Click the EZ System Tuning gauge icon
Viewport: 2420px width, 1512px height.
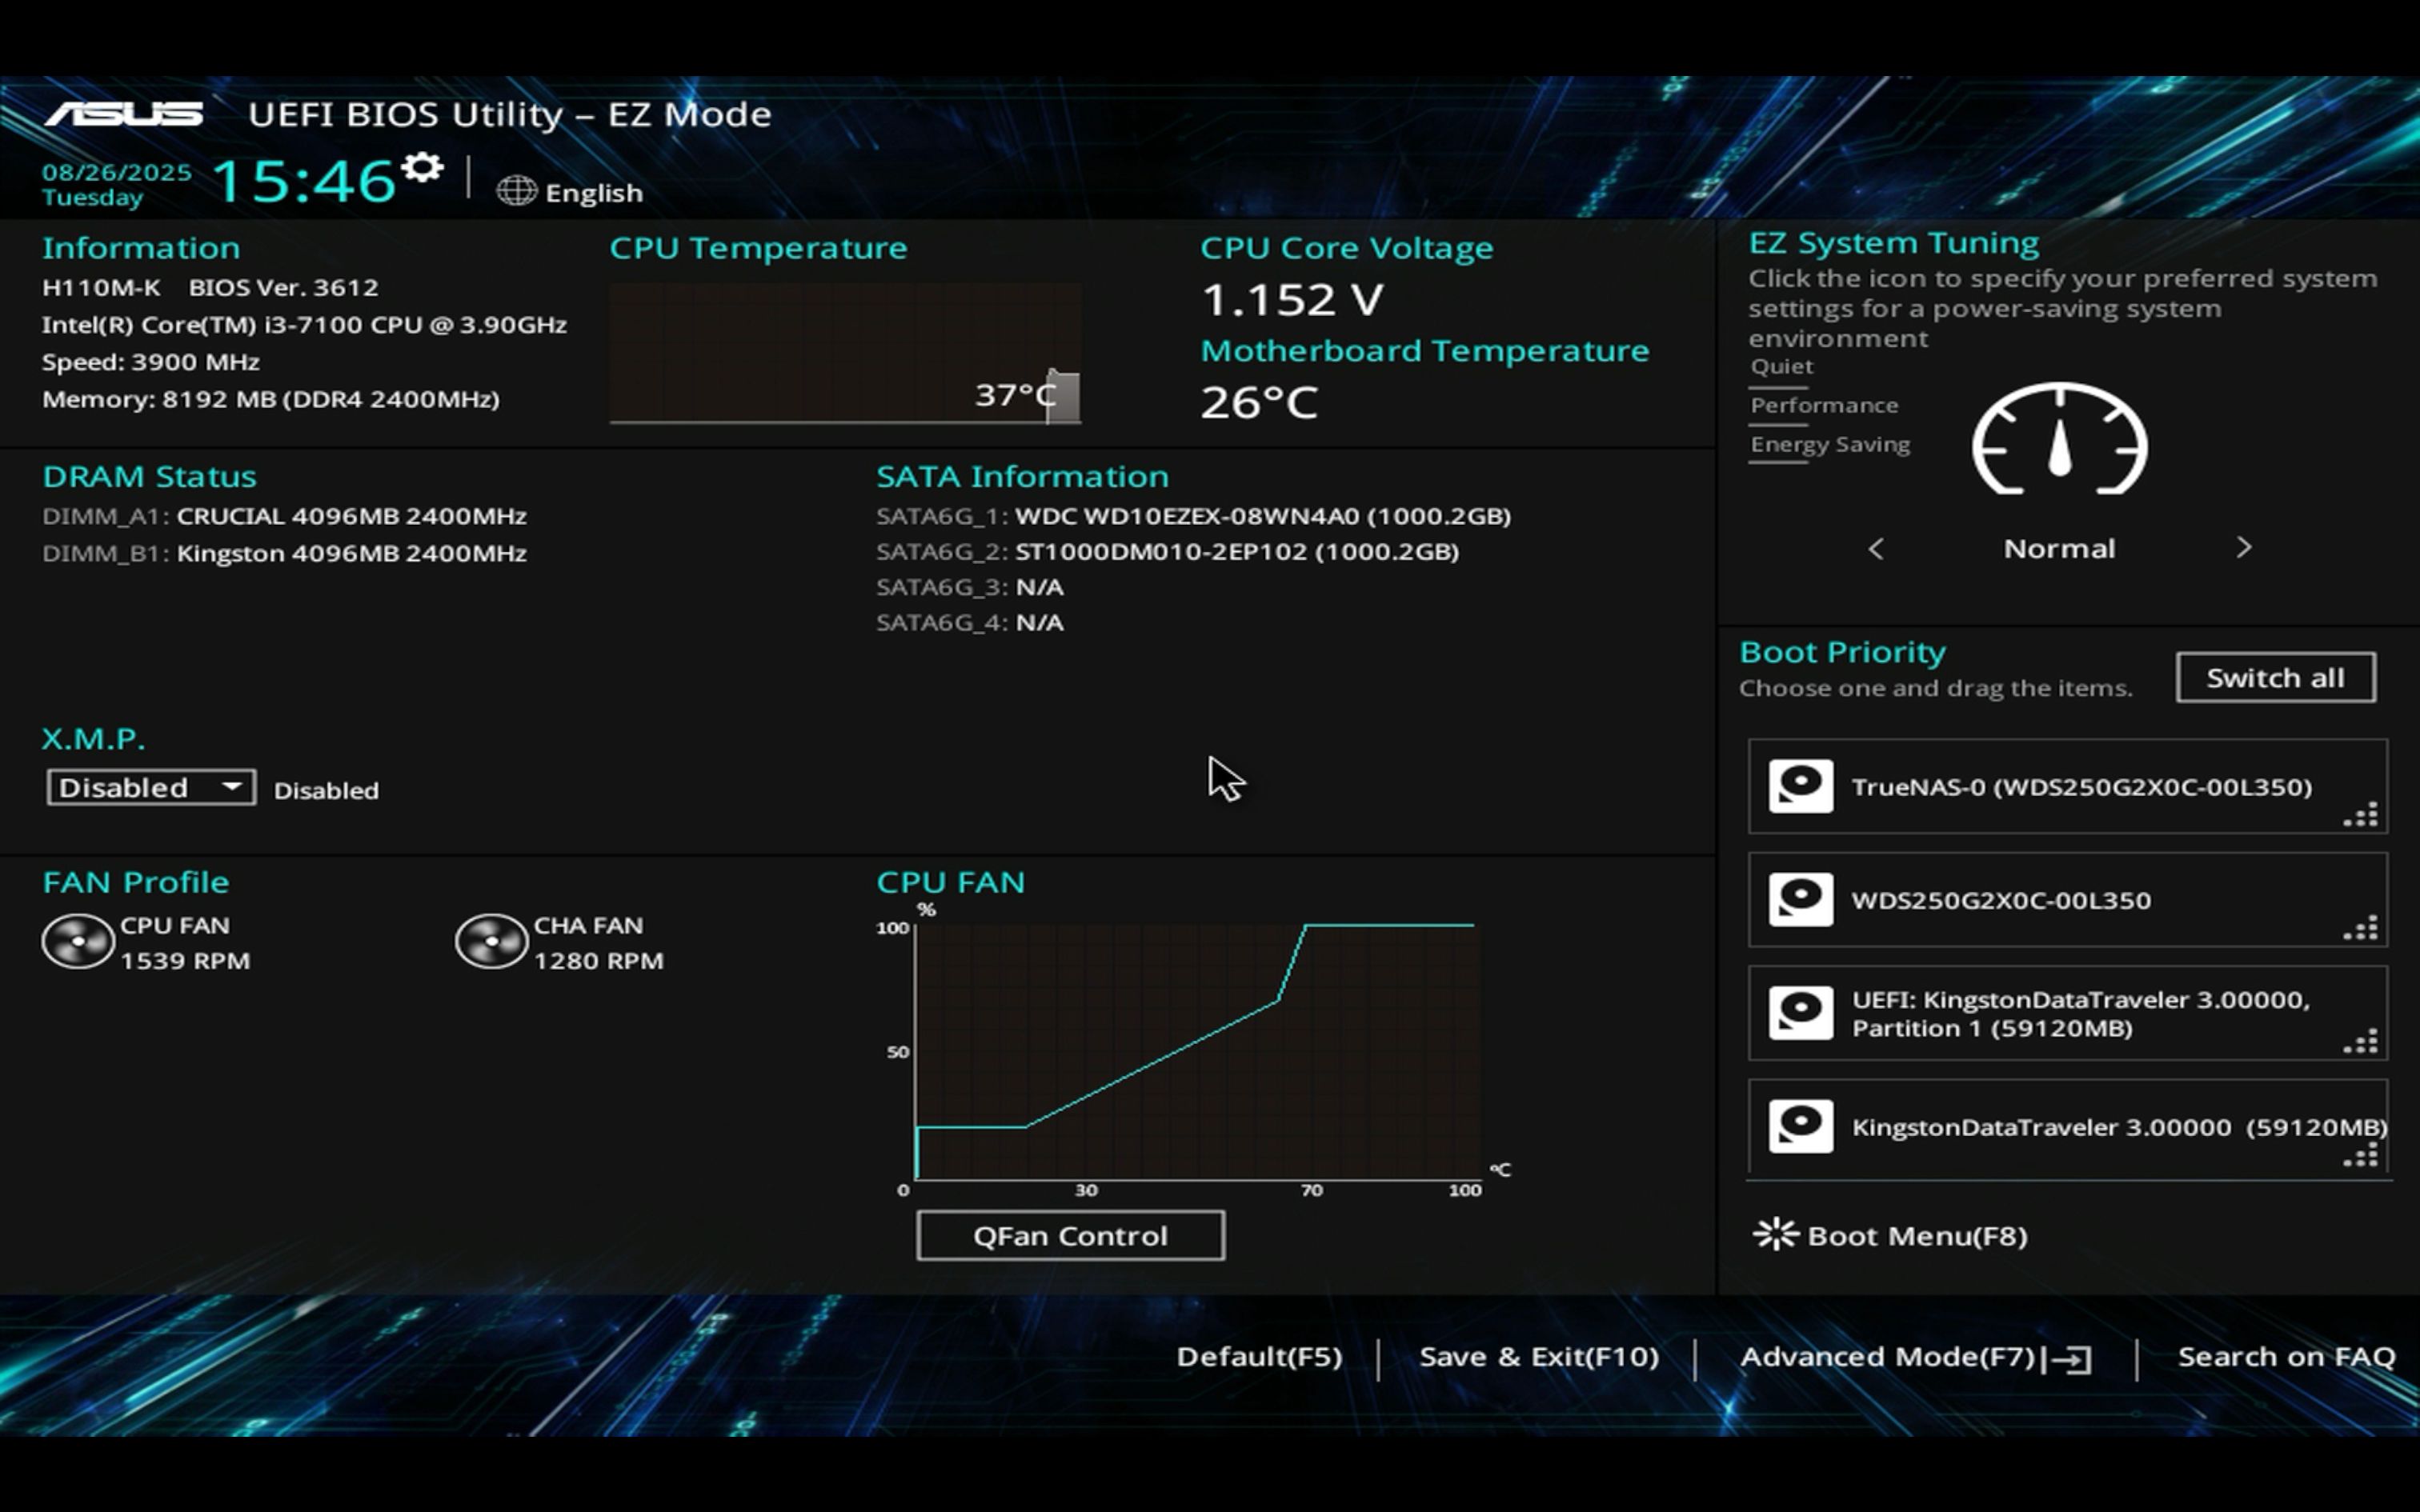[2059, 441]
